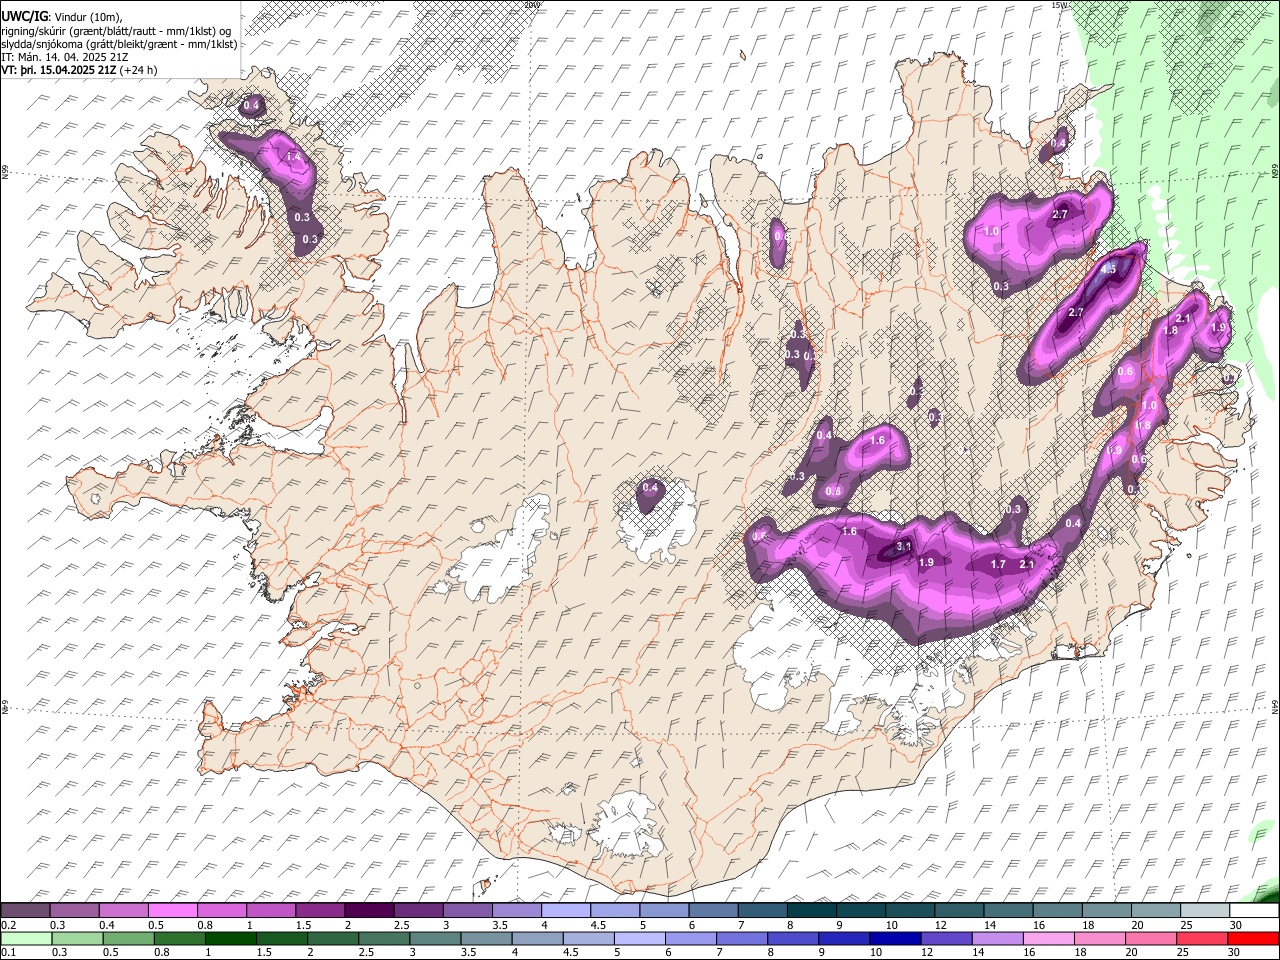
Task: Click the 'slydda/snjókoma' legend description line
Action: [x=119, y=44]
